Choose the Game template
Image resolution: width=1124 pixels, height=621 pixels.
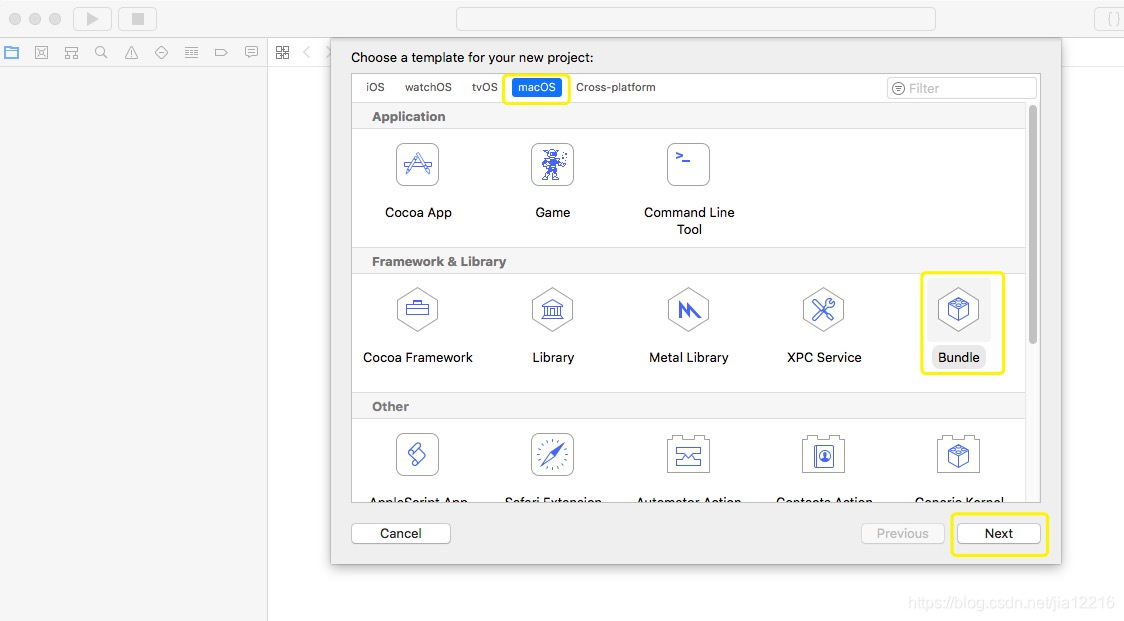552,181
